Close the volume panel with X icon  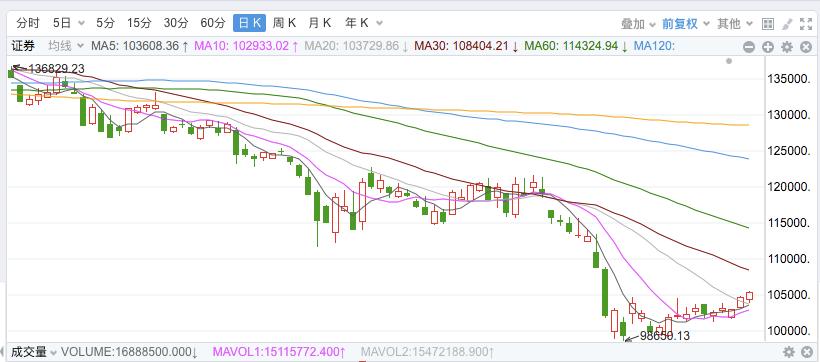pos(807,352)
